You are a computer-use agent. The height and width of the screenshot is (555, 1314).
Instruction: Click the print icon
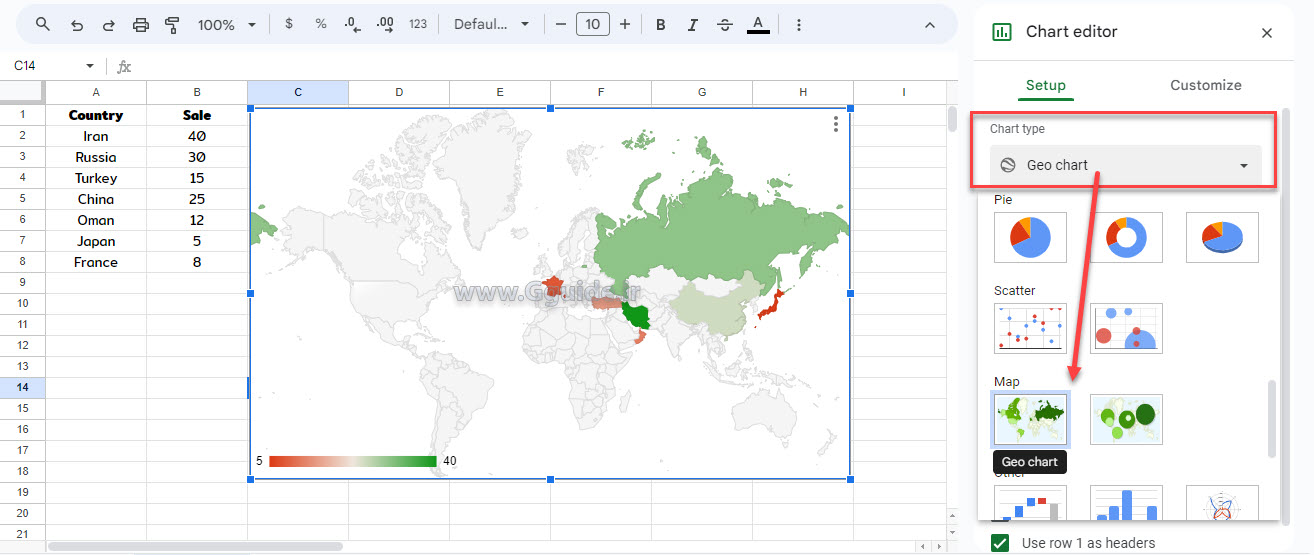tap(141, 24)
